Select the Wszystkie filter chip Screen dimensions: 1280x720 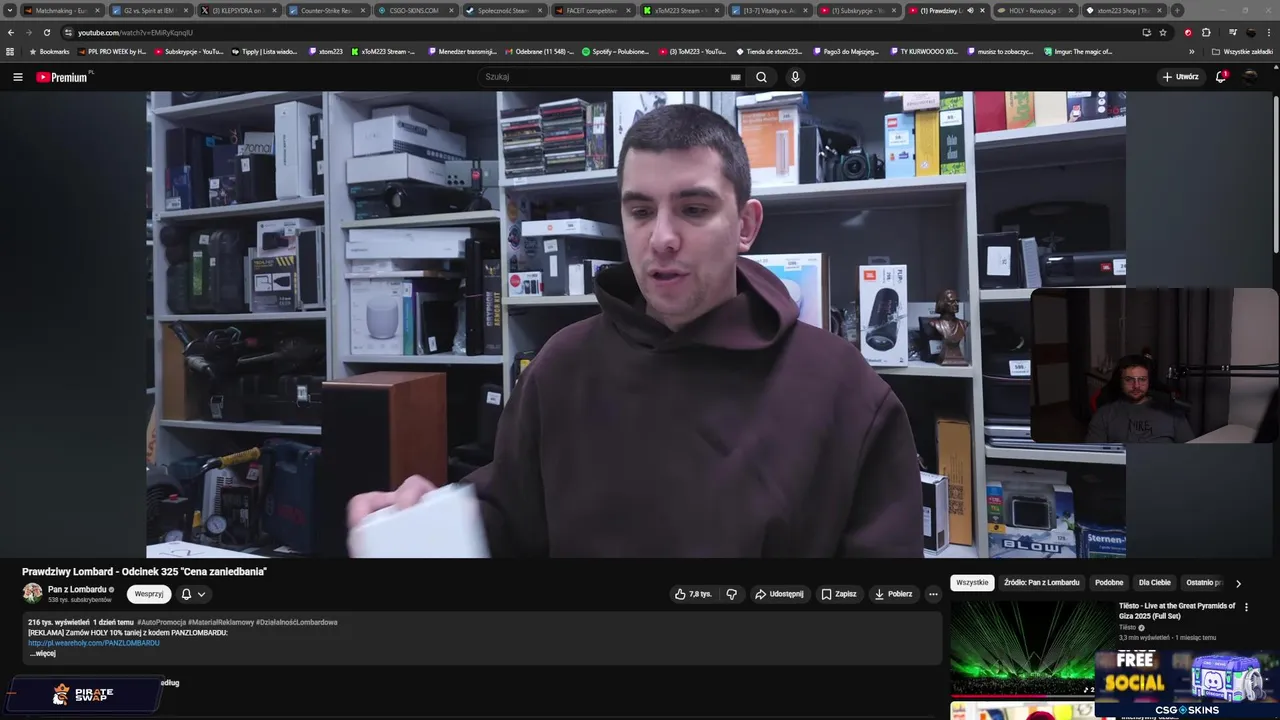click(972, 583)
